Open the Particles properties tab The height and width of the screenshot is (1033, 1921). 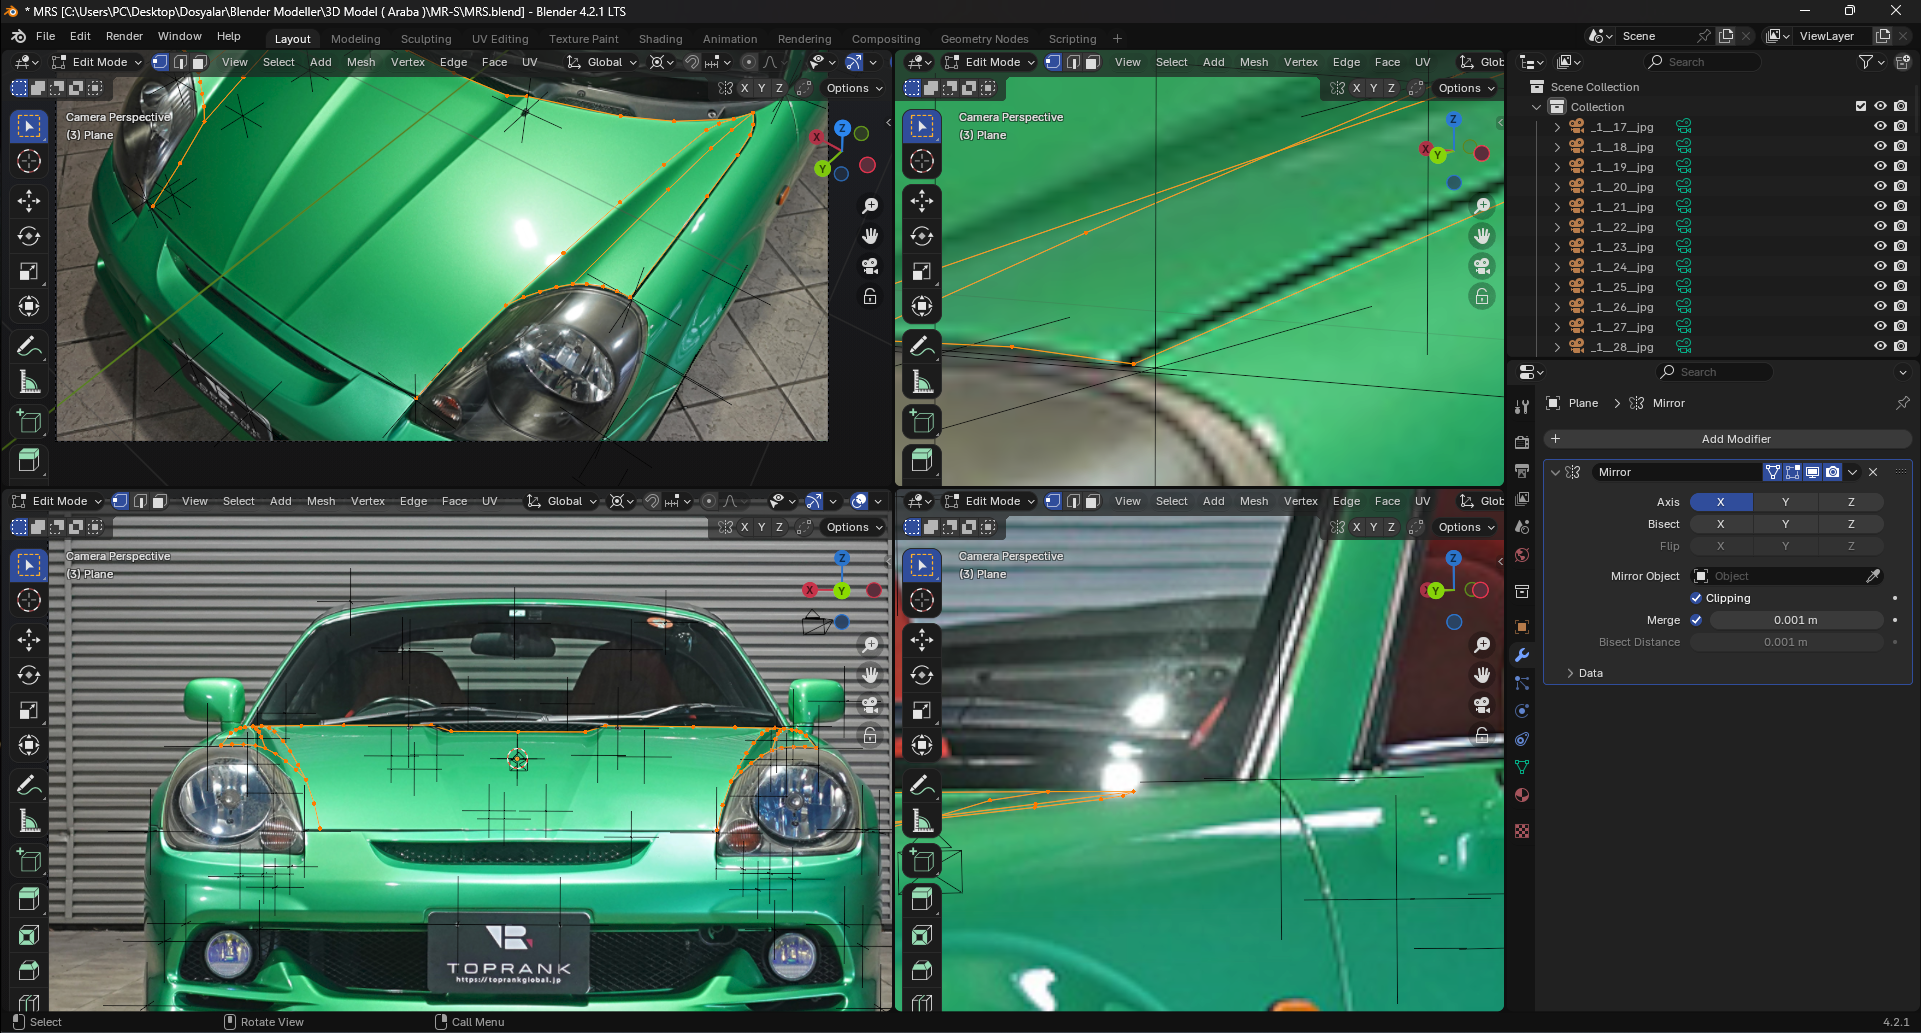point(1522,683)
